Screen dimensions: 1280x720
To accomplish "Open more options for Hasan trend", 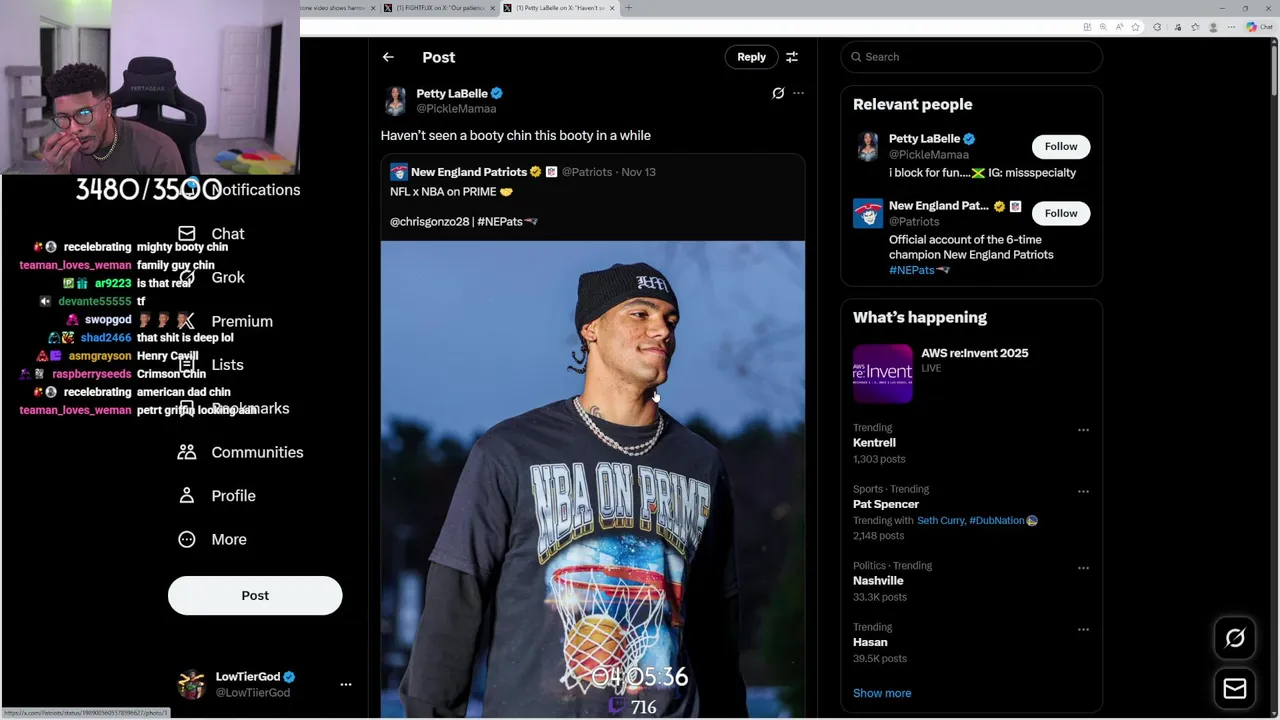I will tap(1083, 630).
